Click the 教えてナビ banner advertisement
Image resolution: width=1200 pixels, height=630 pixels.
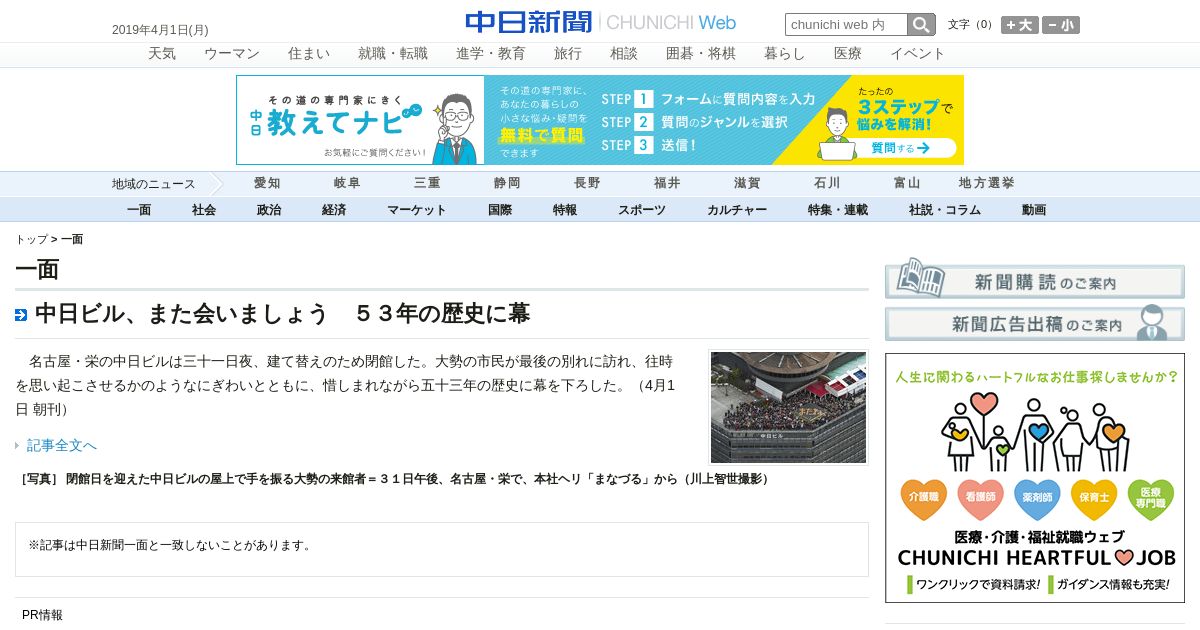pos(600,120)
